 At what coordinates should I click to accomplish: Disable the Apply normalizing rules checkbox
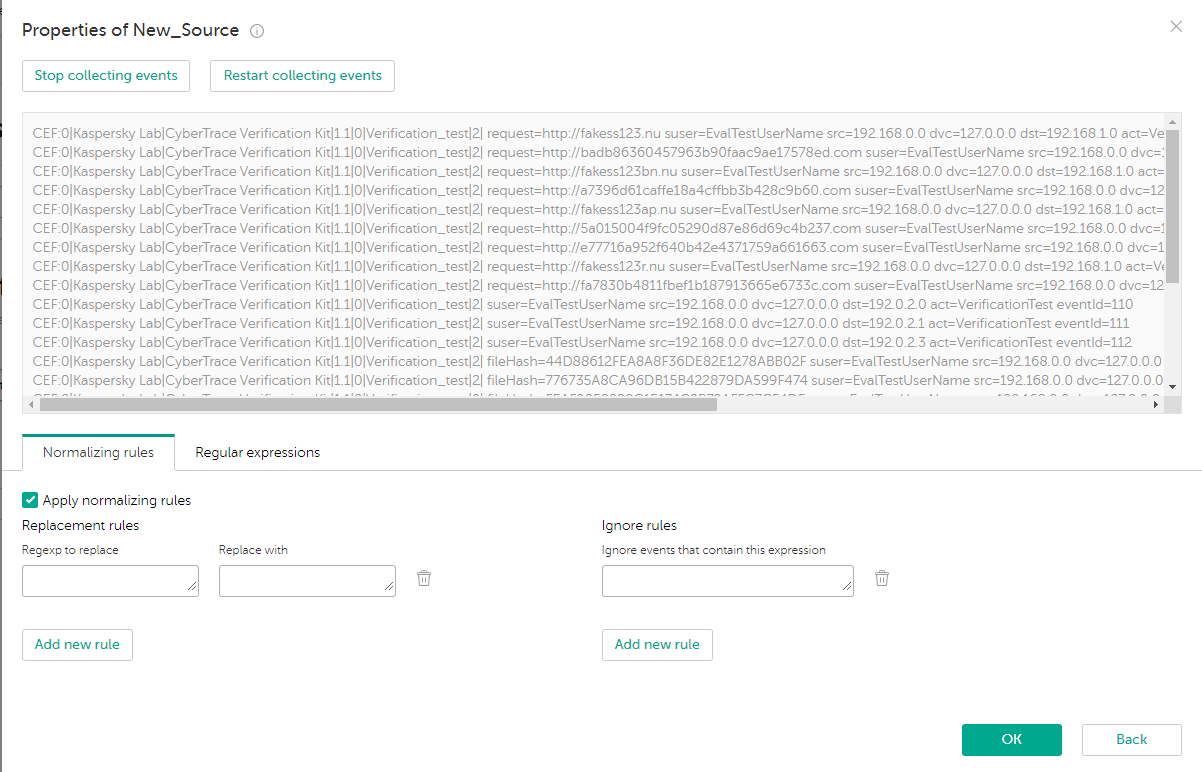click(29, 499)
